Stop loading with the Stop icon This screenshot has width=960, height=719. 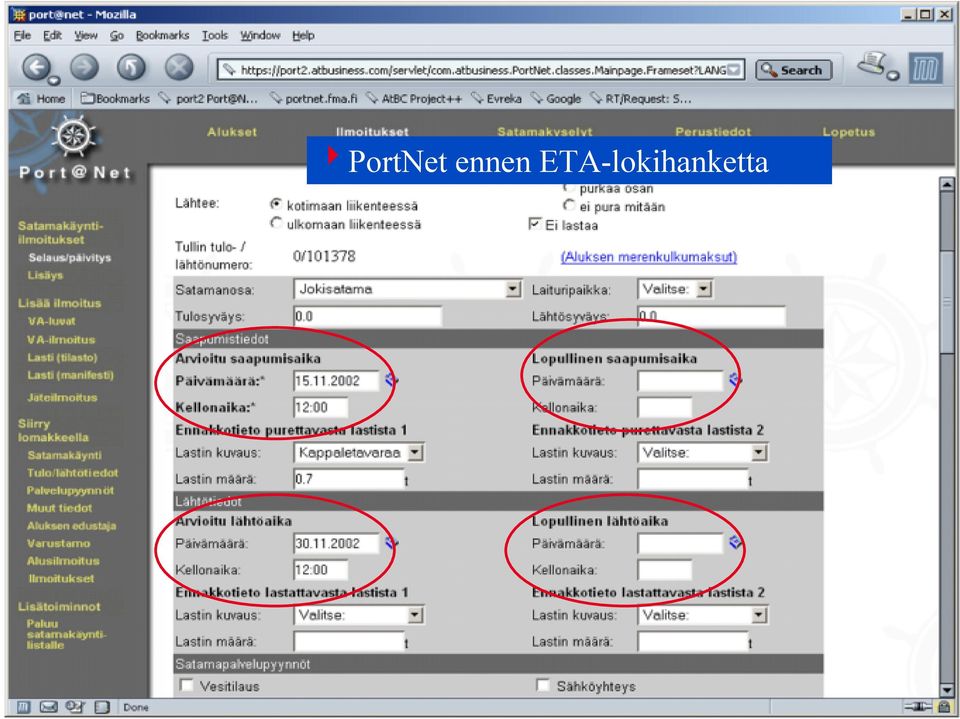pos(179,67)
